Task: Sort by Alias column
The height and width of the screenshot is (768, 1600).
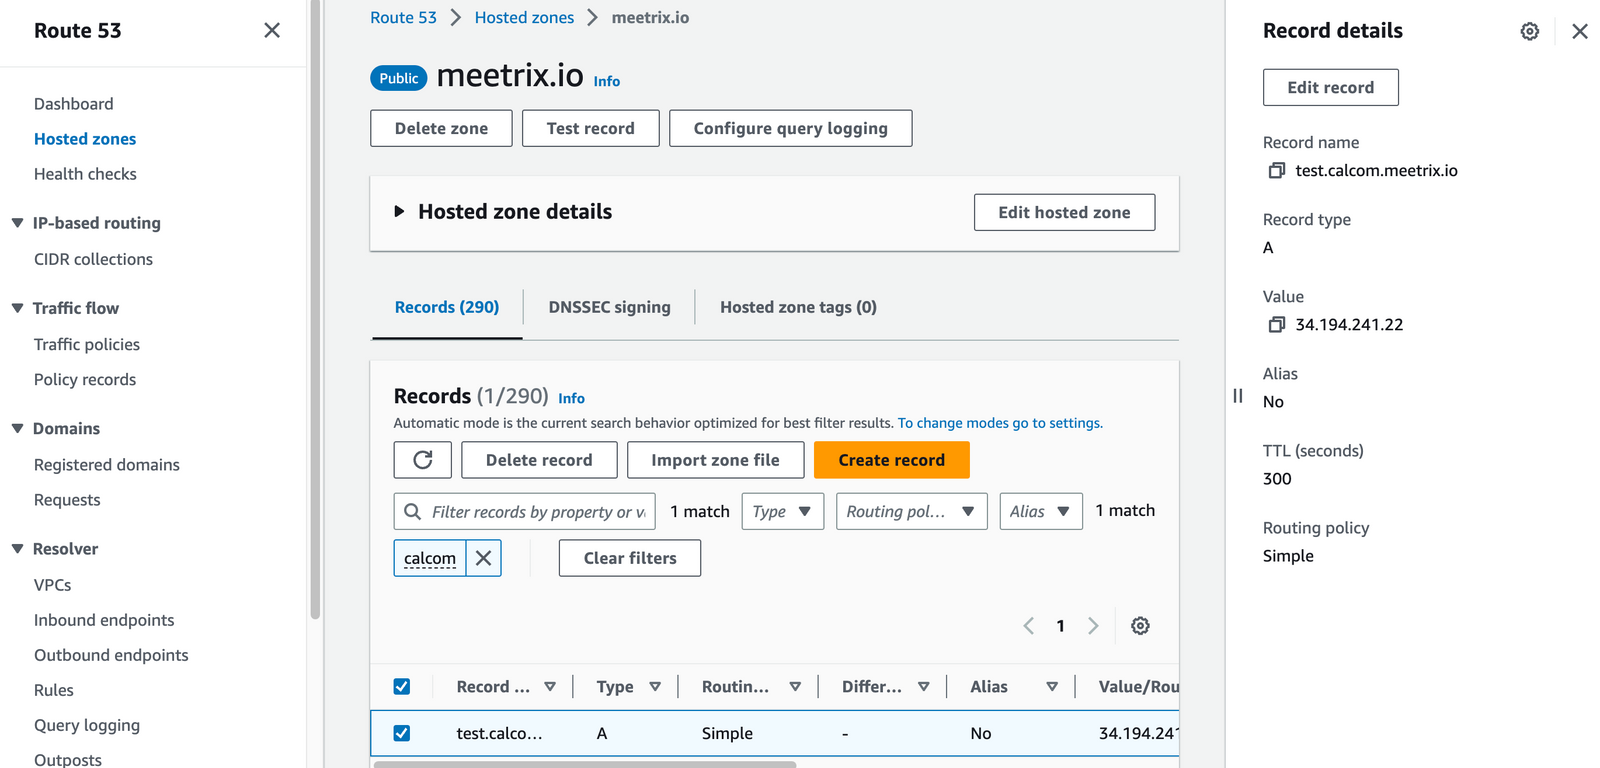Action: (x=1052, y=687)
